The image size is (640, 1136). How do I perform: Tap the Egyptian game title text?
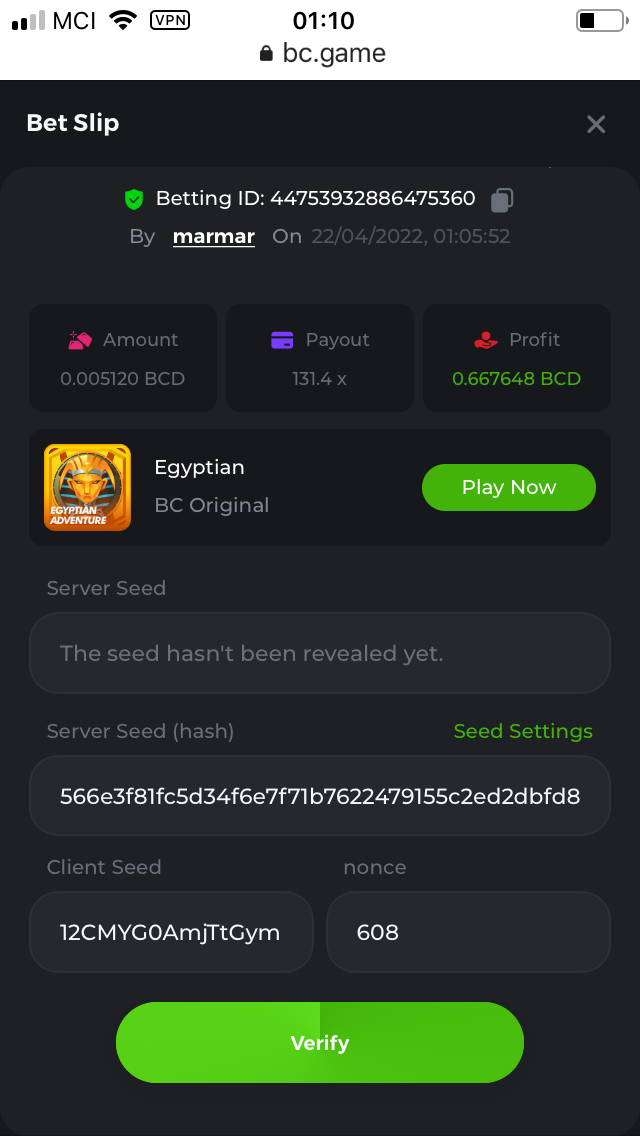(x=199, y=467)
